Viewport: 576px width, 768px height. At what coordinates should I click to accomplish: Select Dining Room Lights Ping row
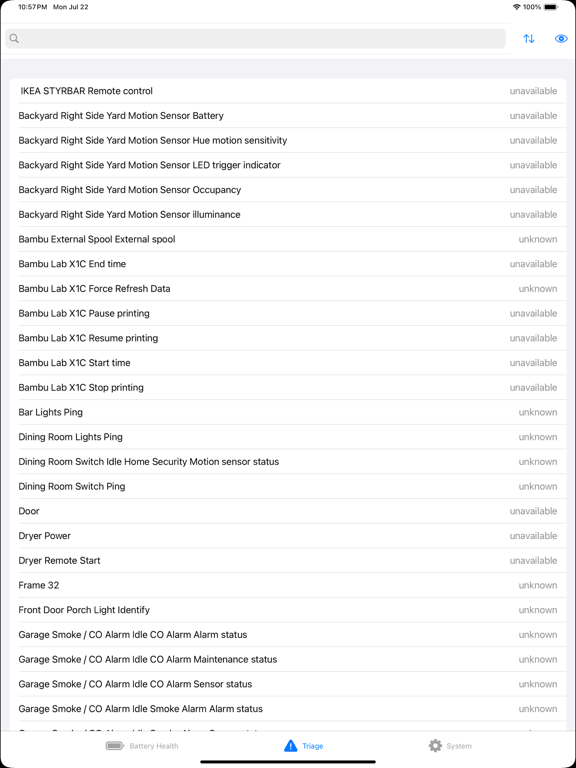click(x=288, y=437)
